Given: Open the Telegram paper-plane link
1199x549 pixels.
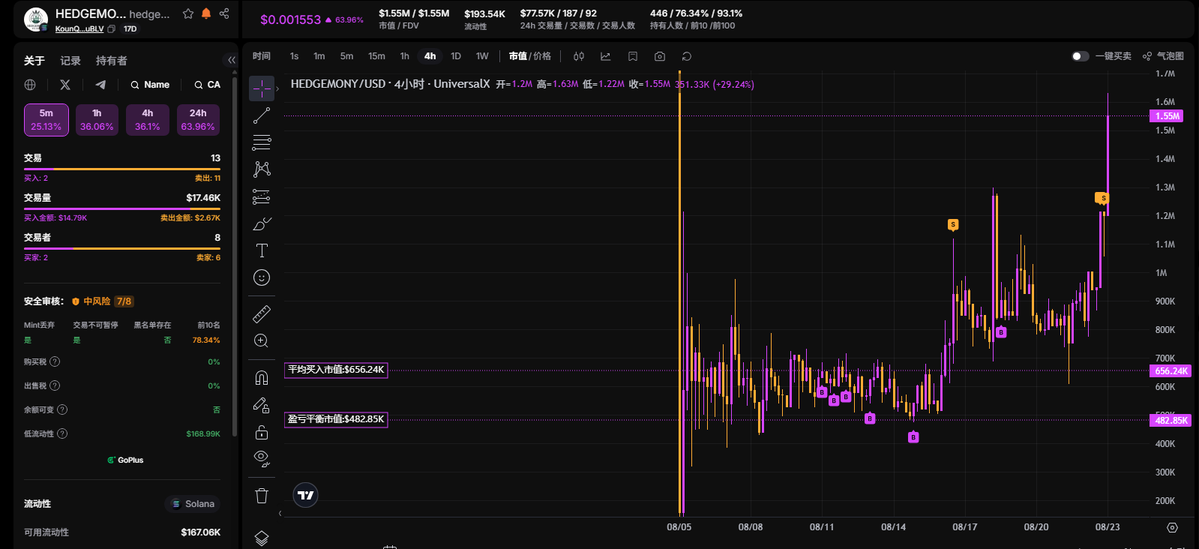Looking at the screenshot, I should (x=100, y=85).
